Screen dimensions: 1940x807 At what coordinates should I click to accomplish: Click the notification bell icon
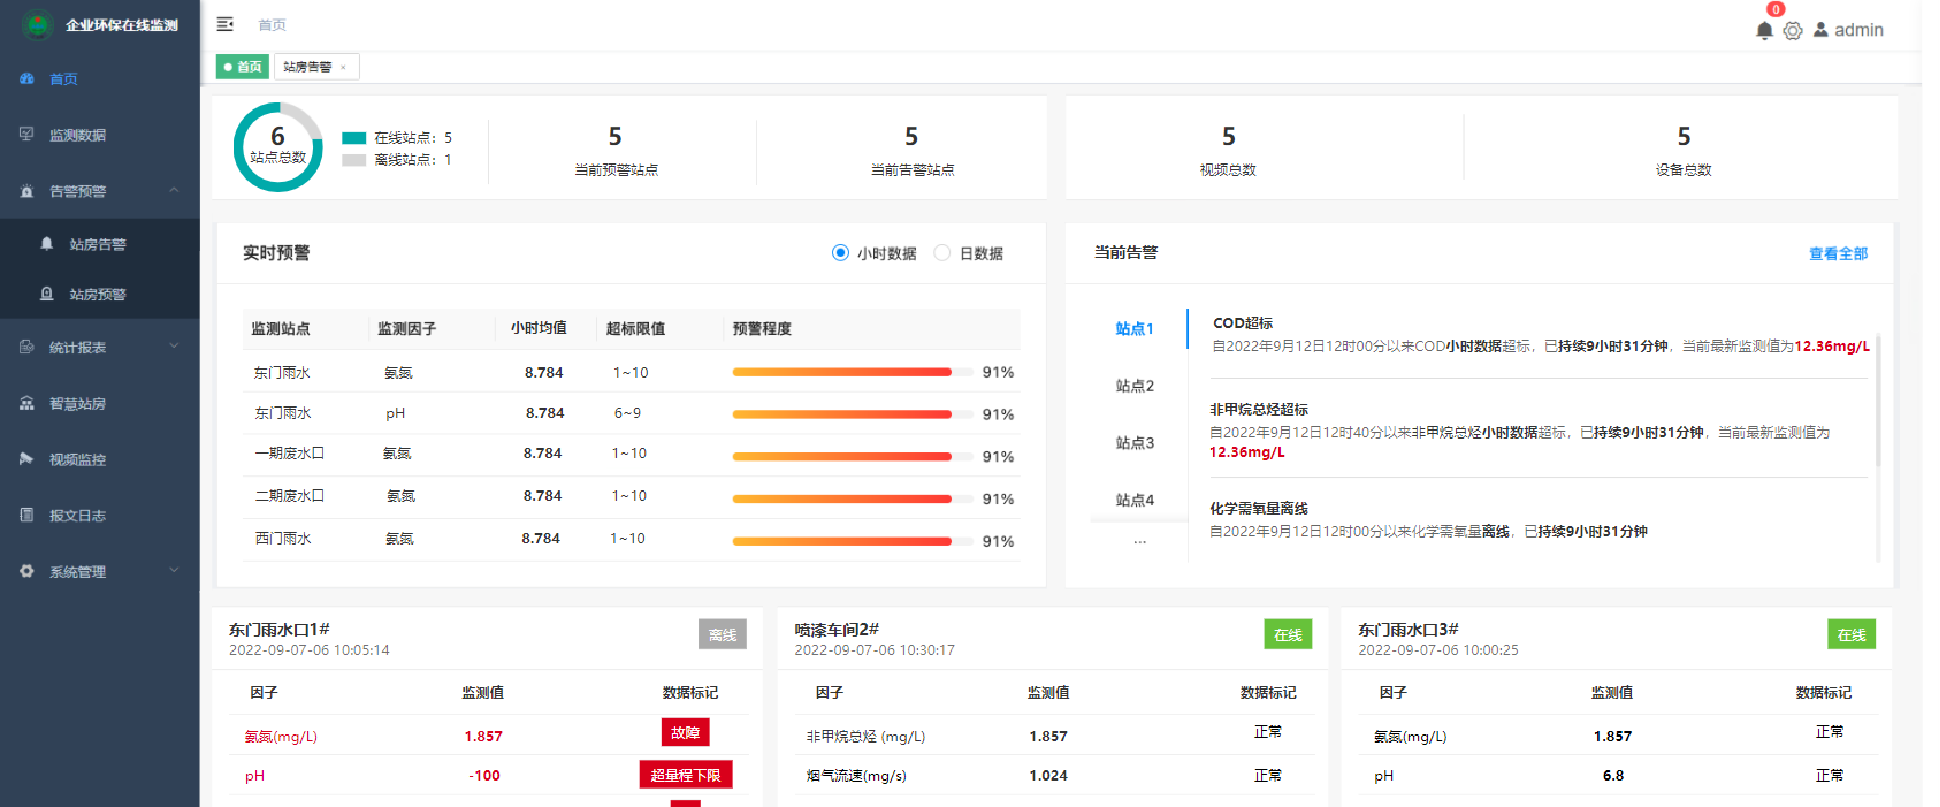(1764, 31)
